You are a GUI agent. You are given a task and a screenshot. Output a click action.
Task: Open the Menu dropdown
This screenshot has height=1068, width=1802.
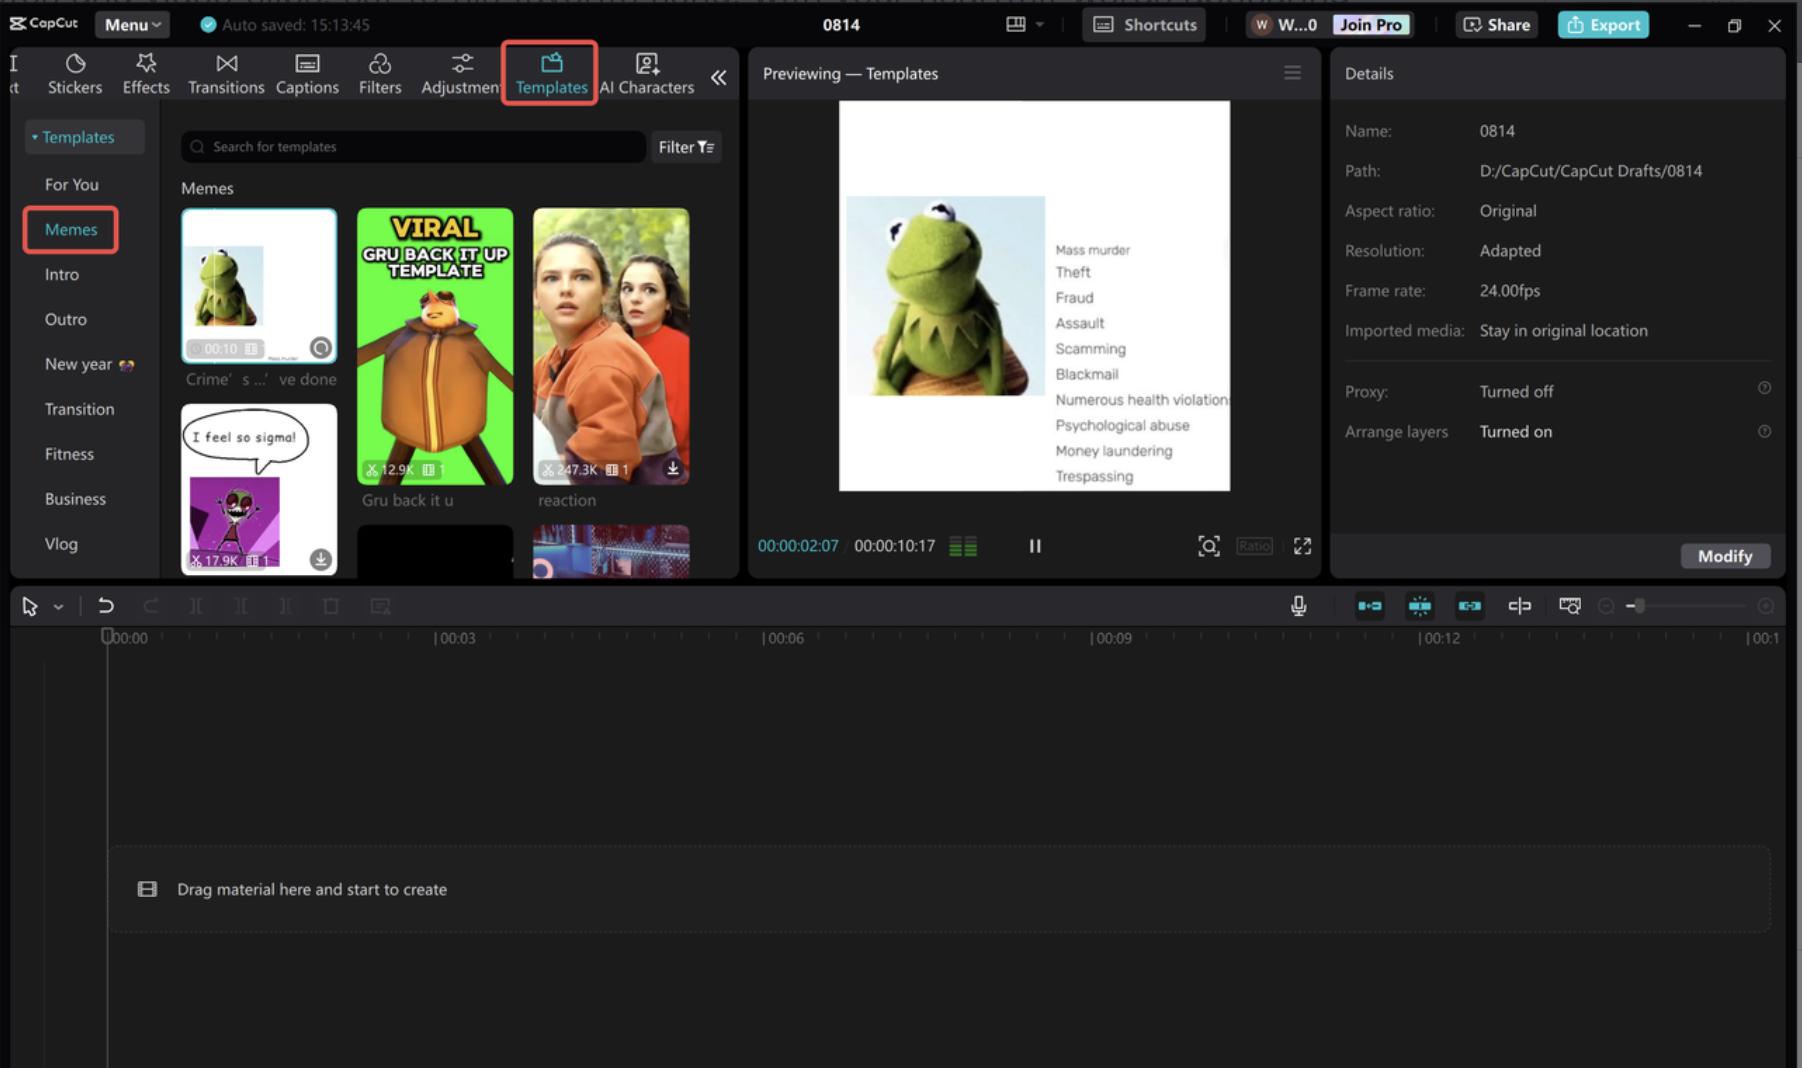tap(132, 25)
